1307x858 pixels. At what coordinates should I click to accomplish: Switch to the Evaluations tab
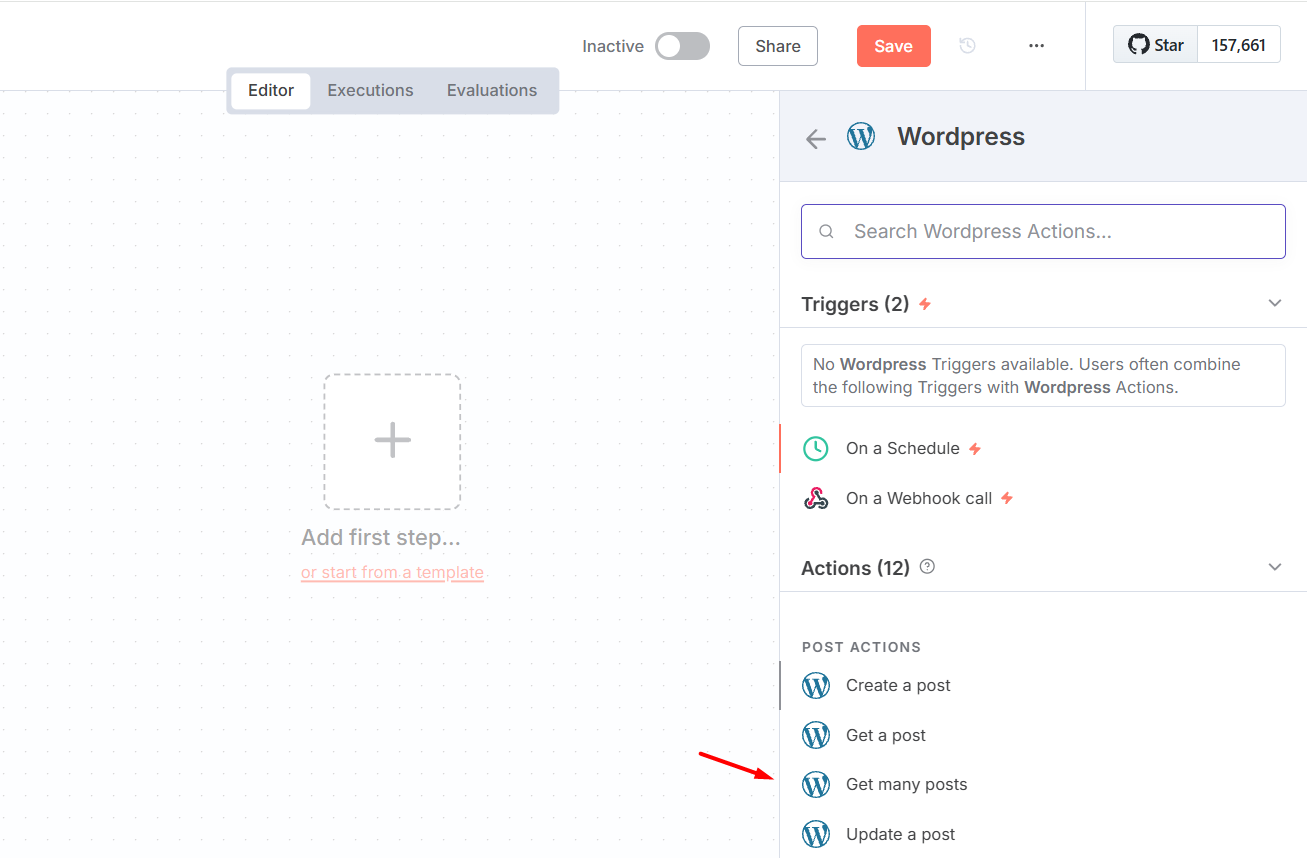coord(492,90)
